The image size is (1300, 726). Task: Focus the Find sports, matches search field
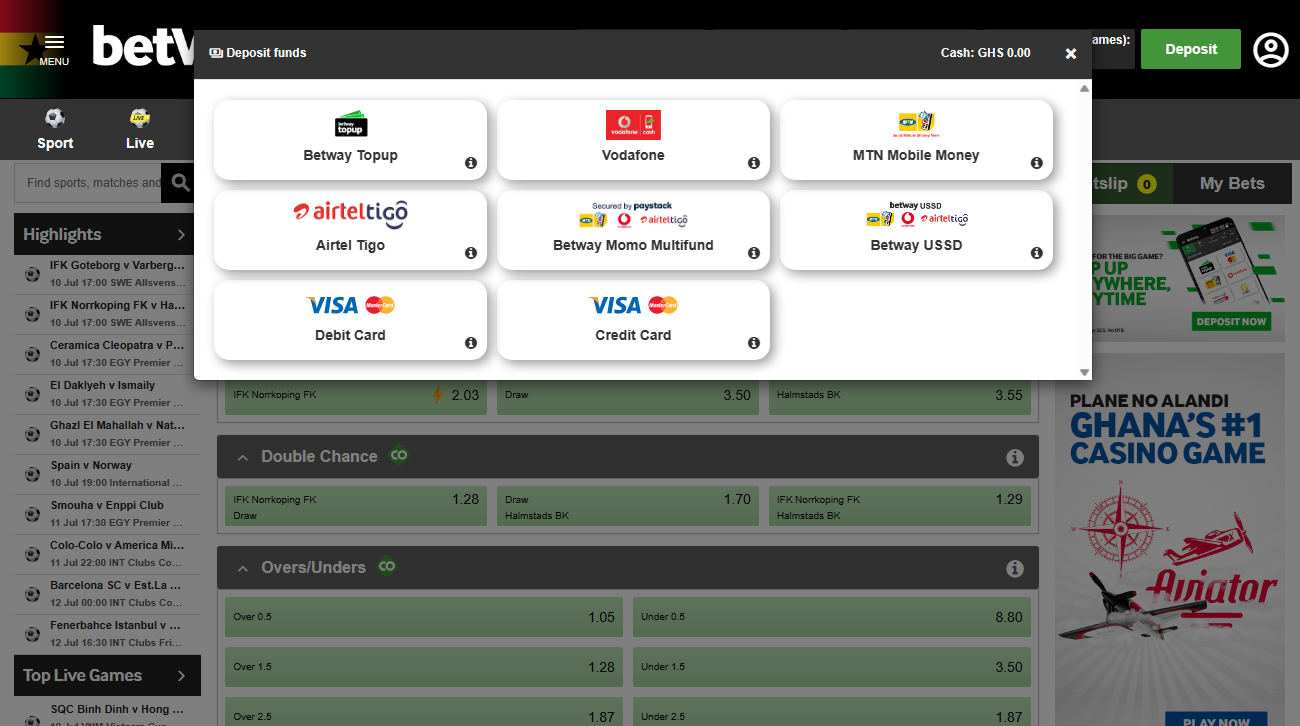(88, 183)
